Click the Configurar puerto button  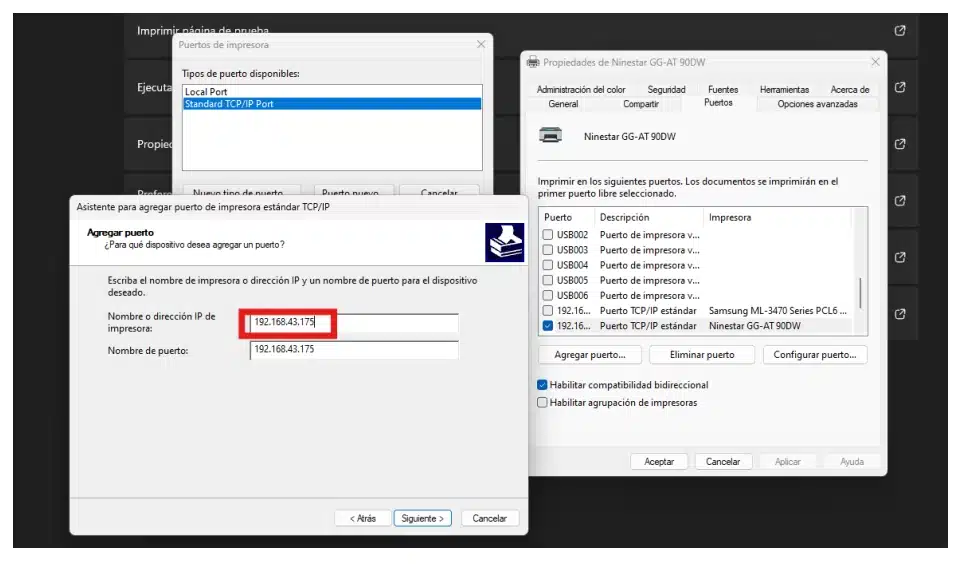(814, 355)
